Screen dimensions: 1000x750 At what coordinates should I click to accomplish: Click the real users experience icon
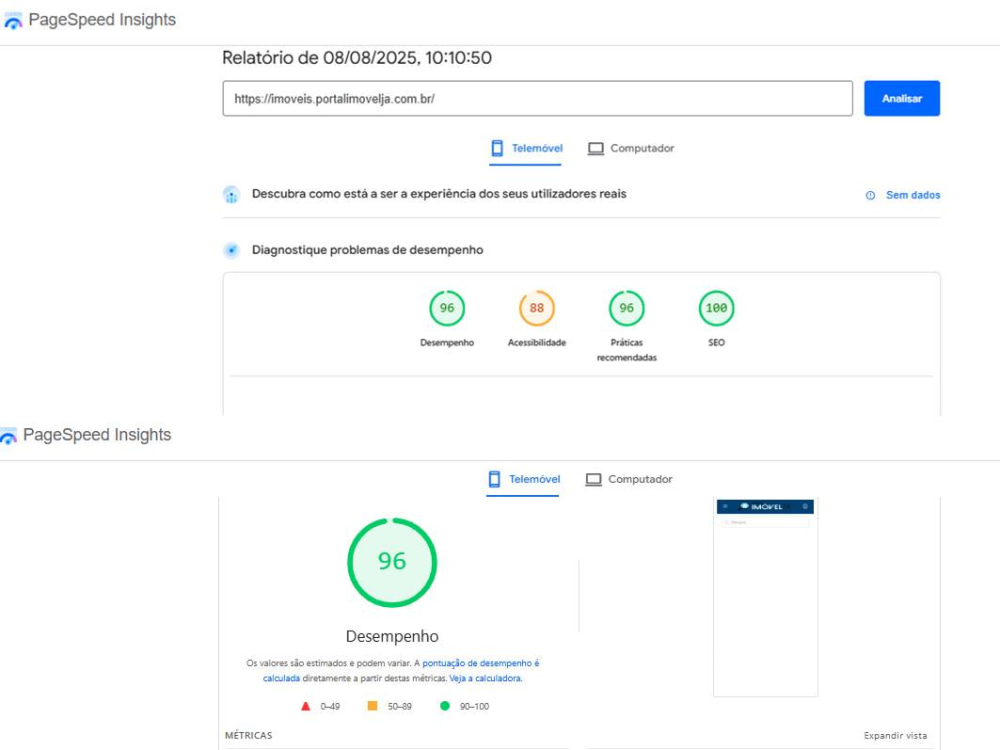tap(232, 195)
